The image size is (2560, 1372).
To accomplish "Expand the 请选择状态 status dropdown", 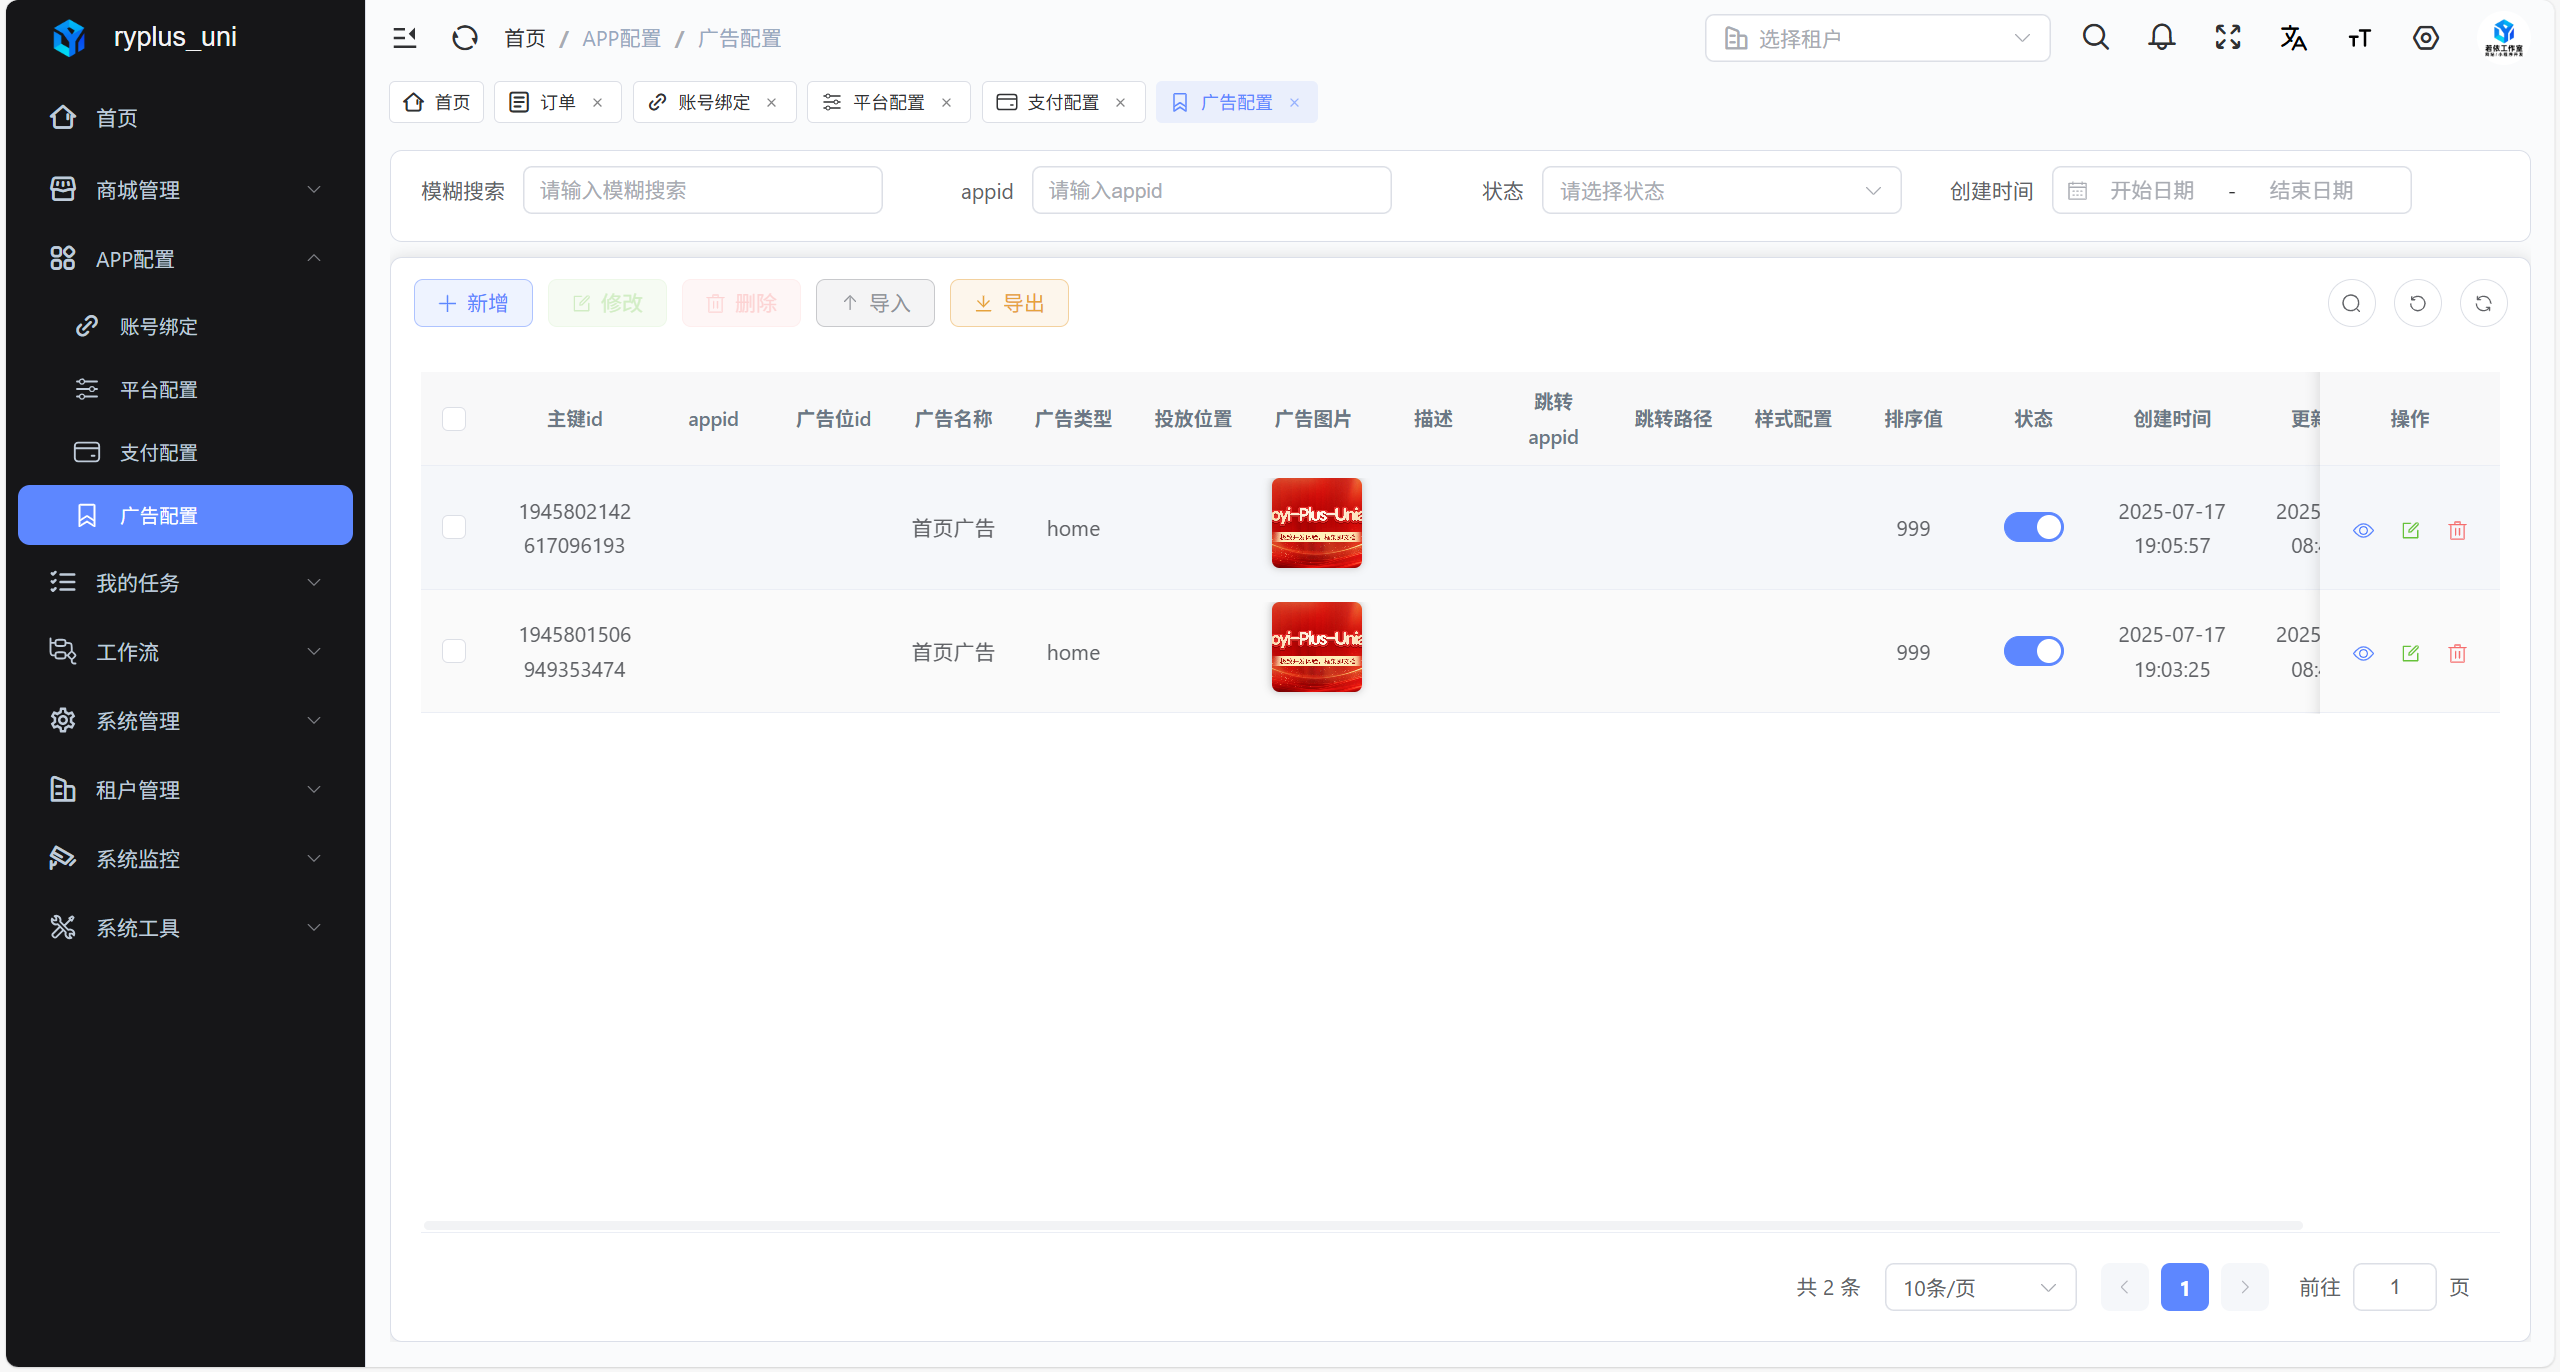I will [1720, 190].
